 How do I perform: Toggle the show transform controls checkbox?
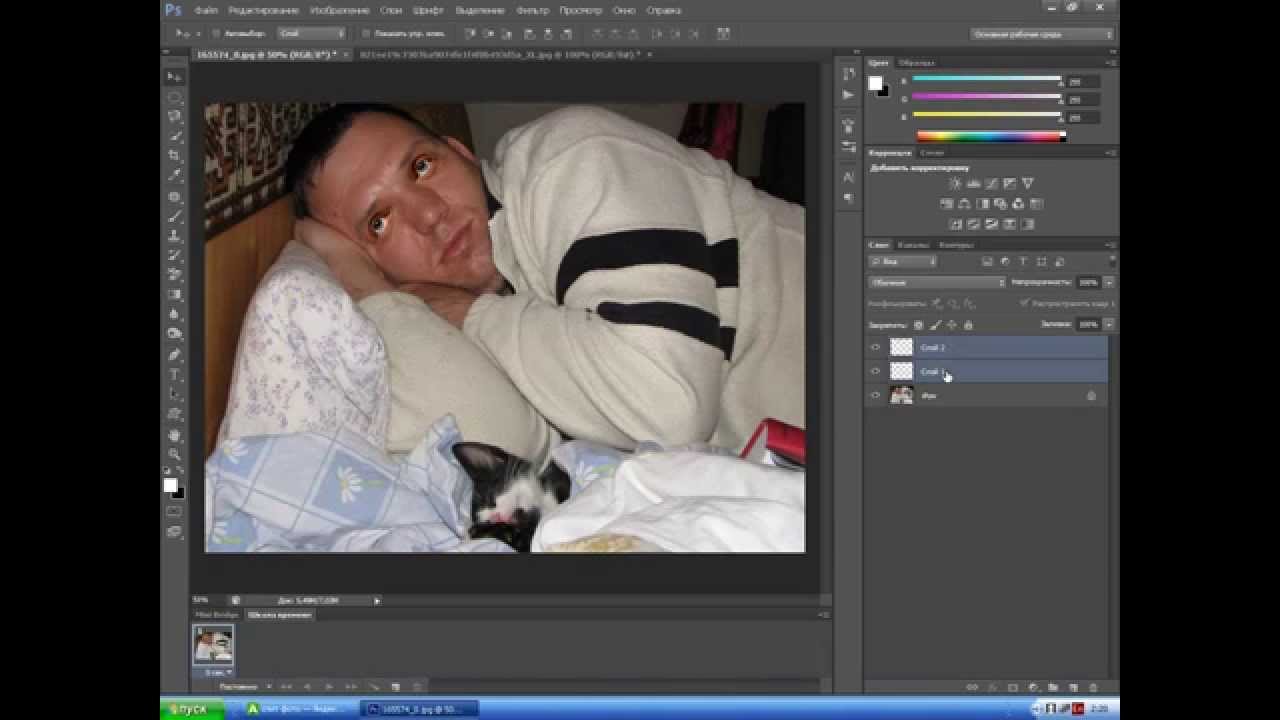tap(366, 33)
